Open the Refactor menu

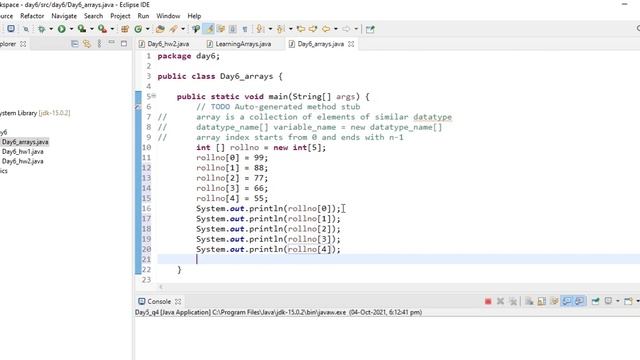click(x=32, y=16)
